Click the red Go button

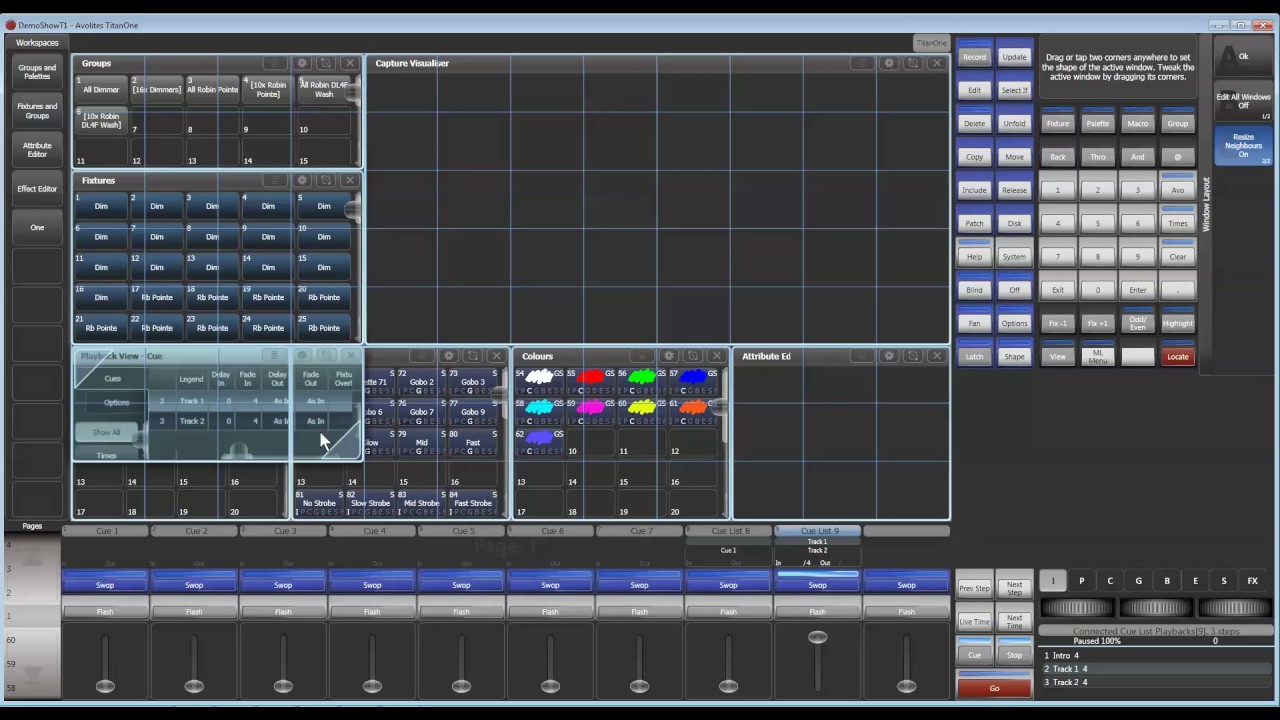click(x=994, y=688)
